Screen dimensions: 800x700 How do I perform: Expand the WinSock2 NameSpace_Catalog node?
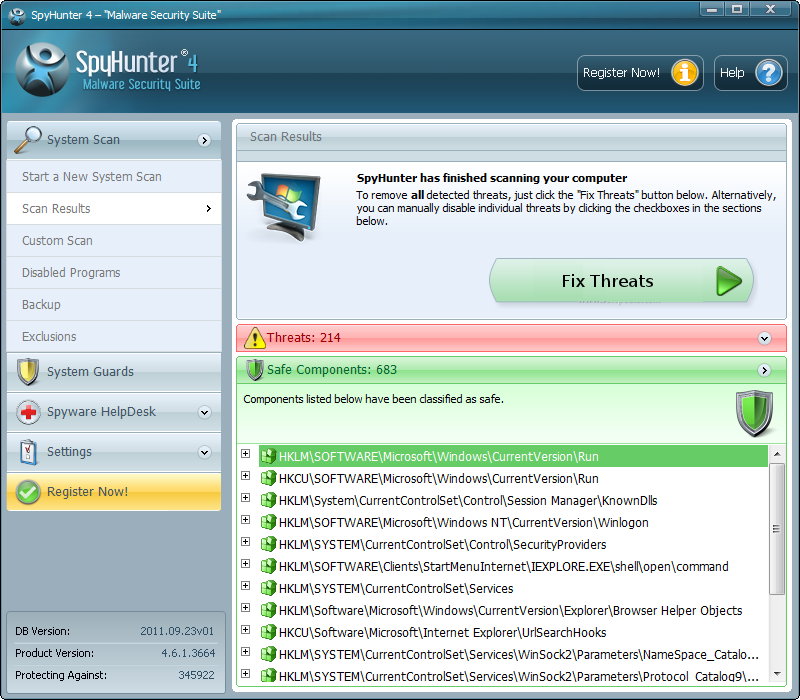click(245, 651)
